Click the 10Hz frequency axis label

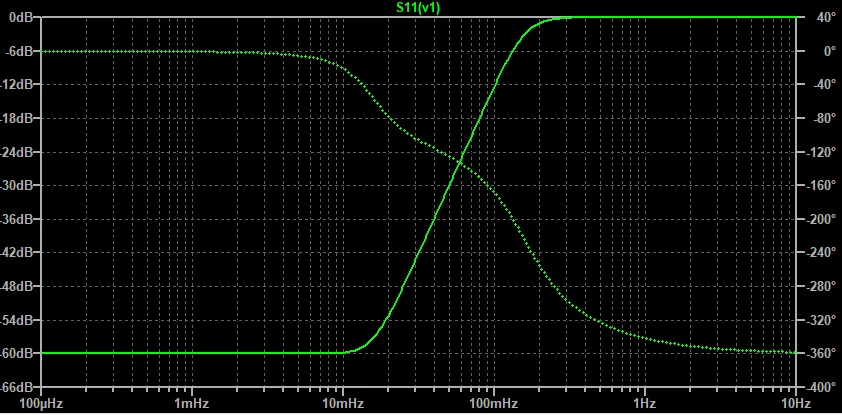796,404
